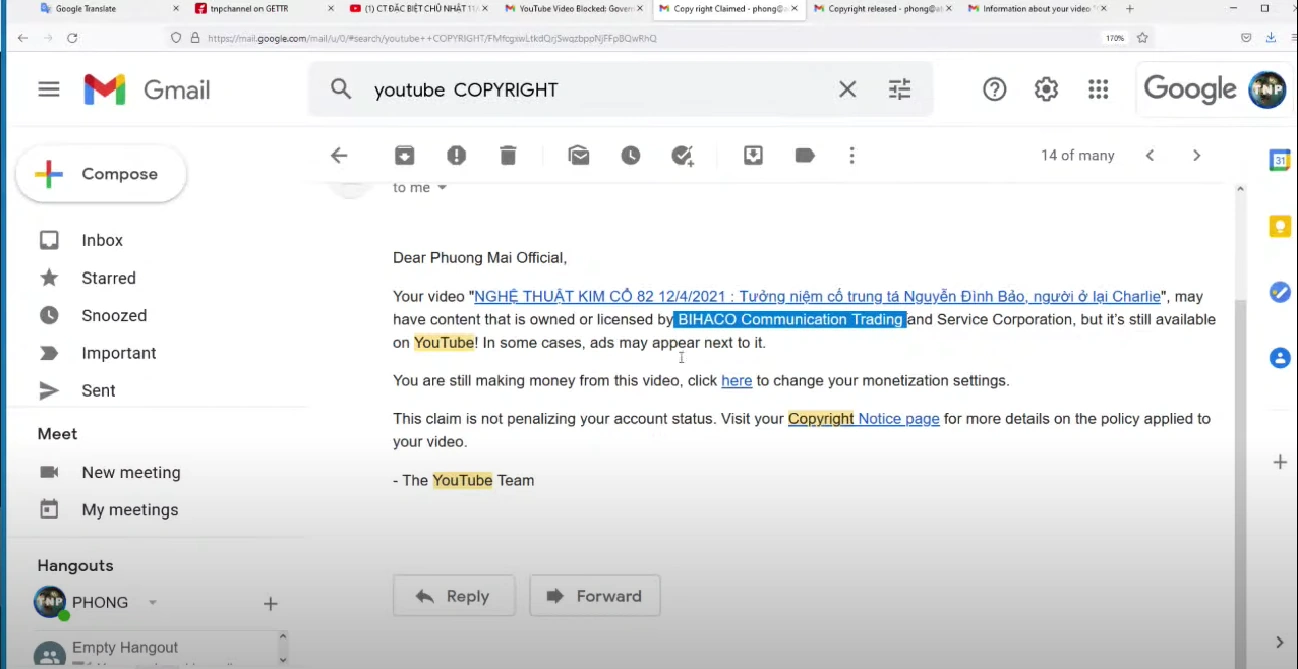Add this email to Tasks

[683, 155]
